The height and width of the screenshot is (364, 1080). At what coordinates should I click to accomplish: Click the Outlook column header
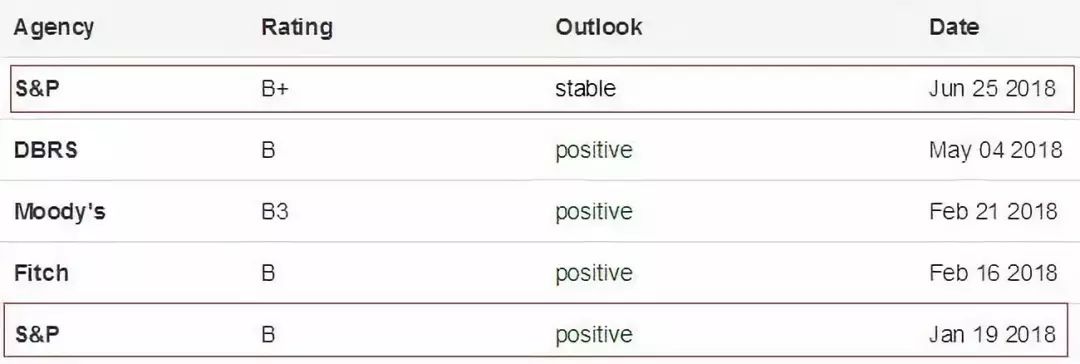pyautogui.click(x=599, y=27)
